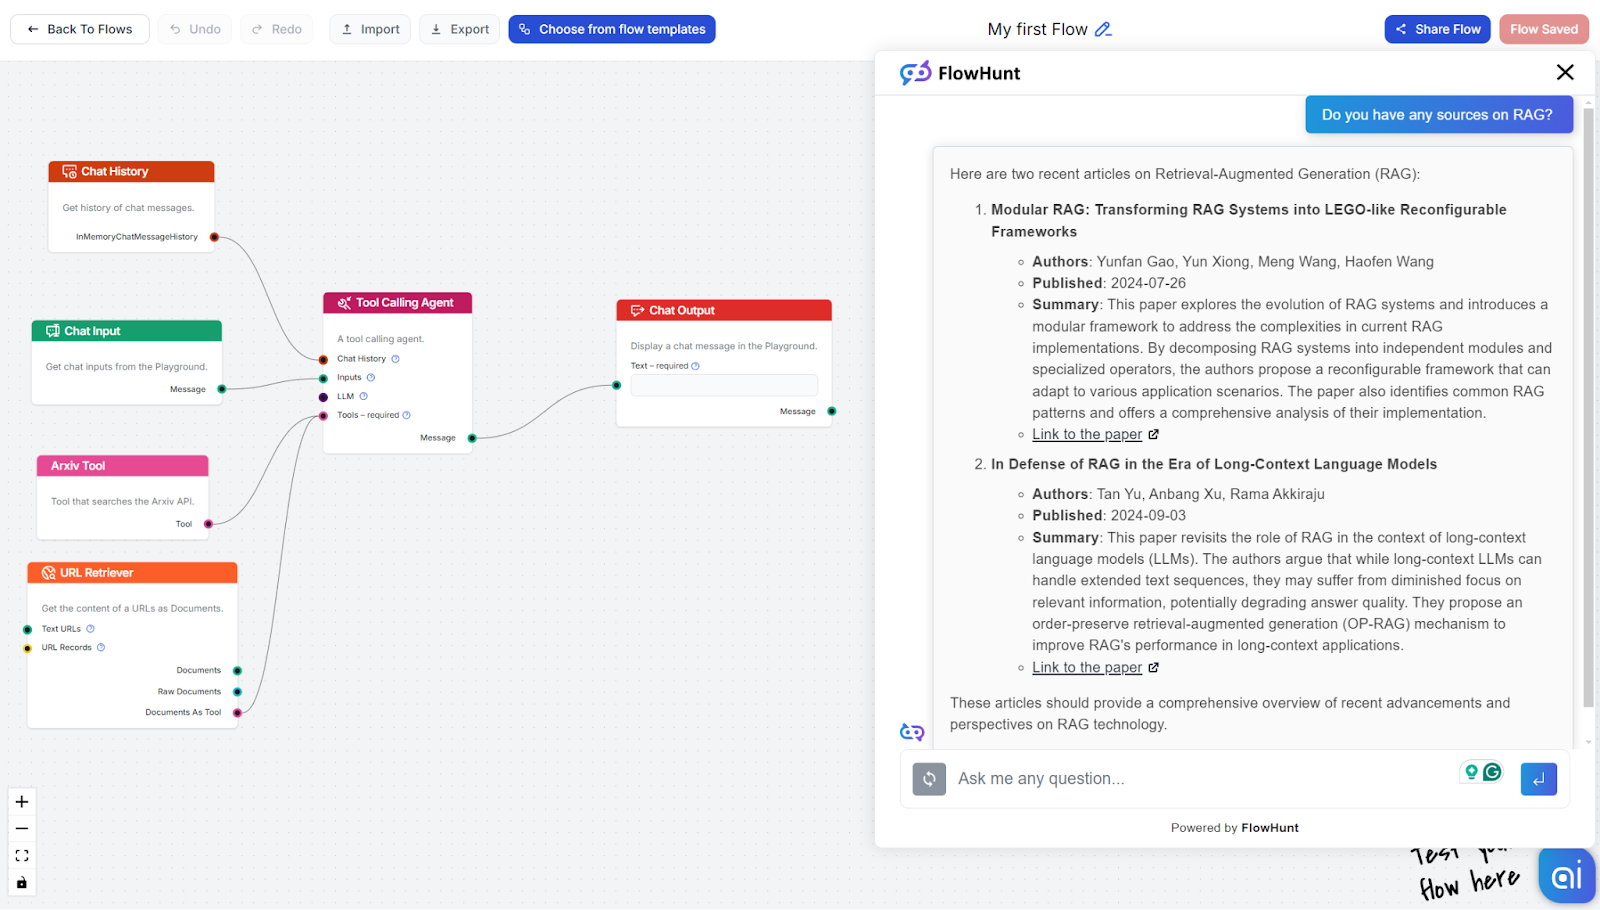Click the reset chat refresh icon

(929, 779)
